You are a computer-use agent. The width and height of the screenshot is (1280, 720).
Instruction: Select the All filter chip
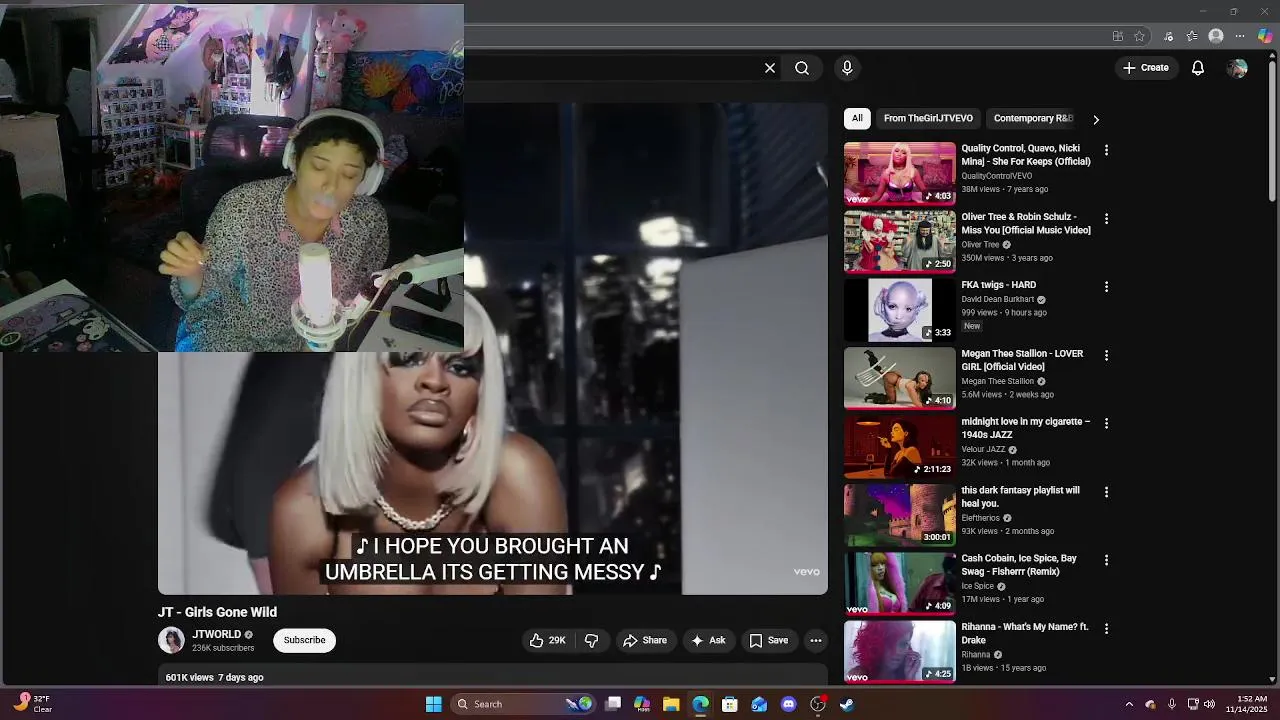pos(857,118)
